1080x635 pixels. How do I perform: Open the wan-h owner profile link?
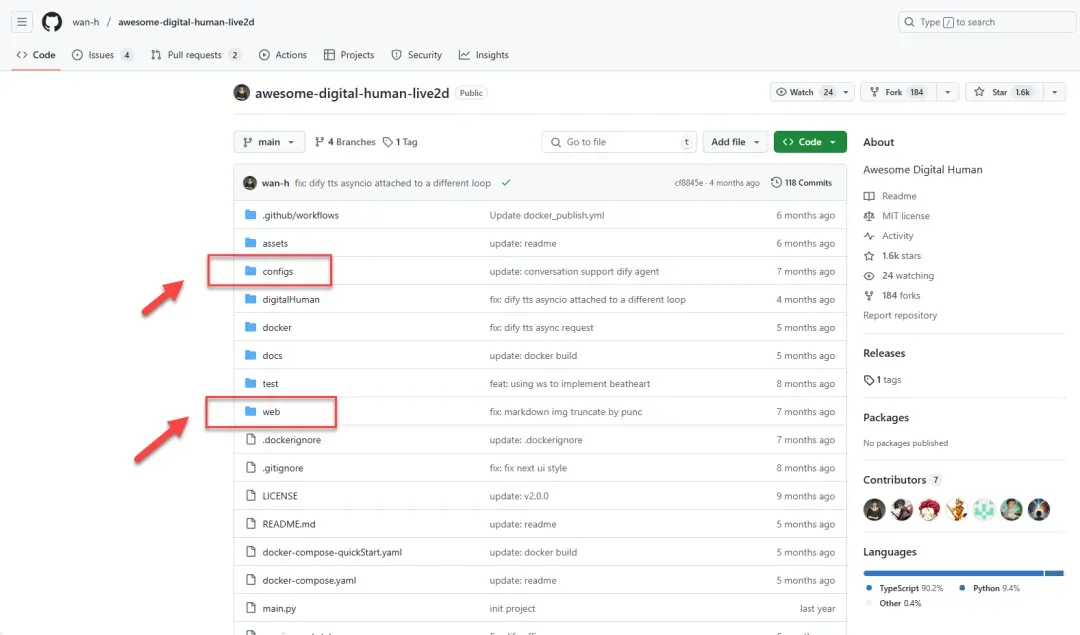(86, 22)
